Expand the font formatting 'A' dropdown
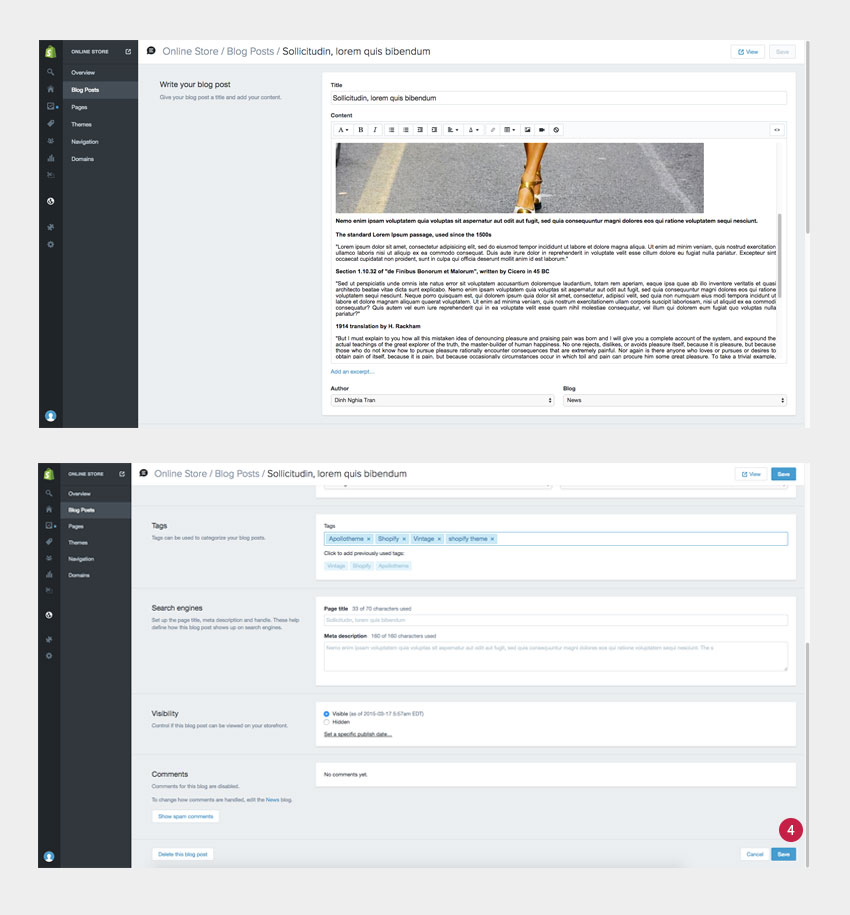This screenshot has height=915, width=850. [342, 130]
